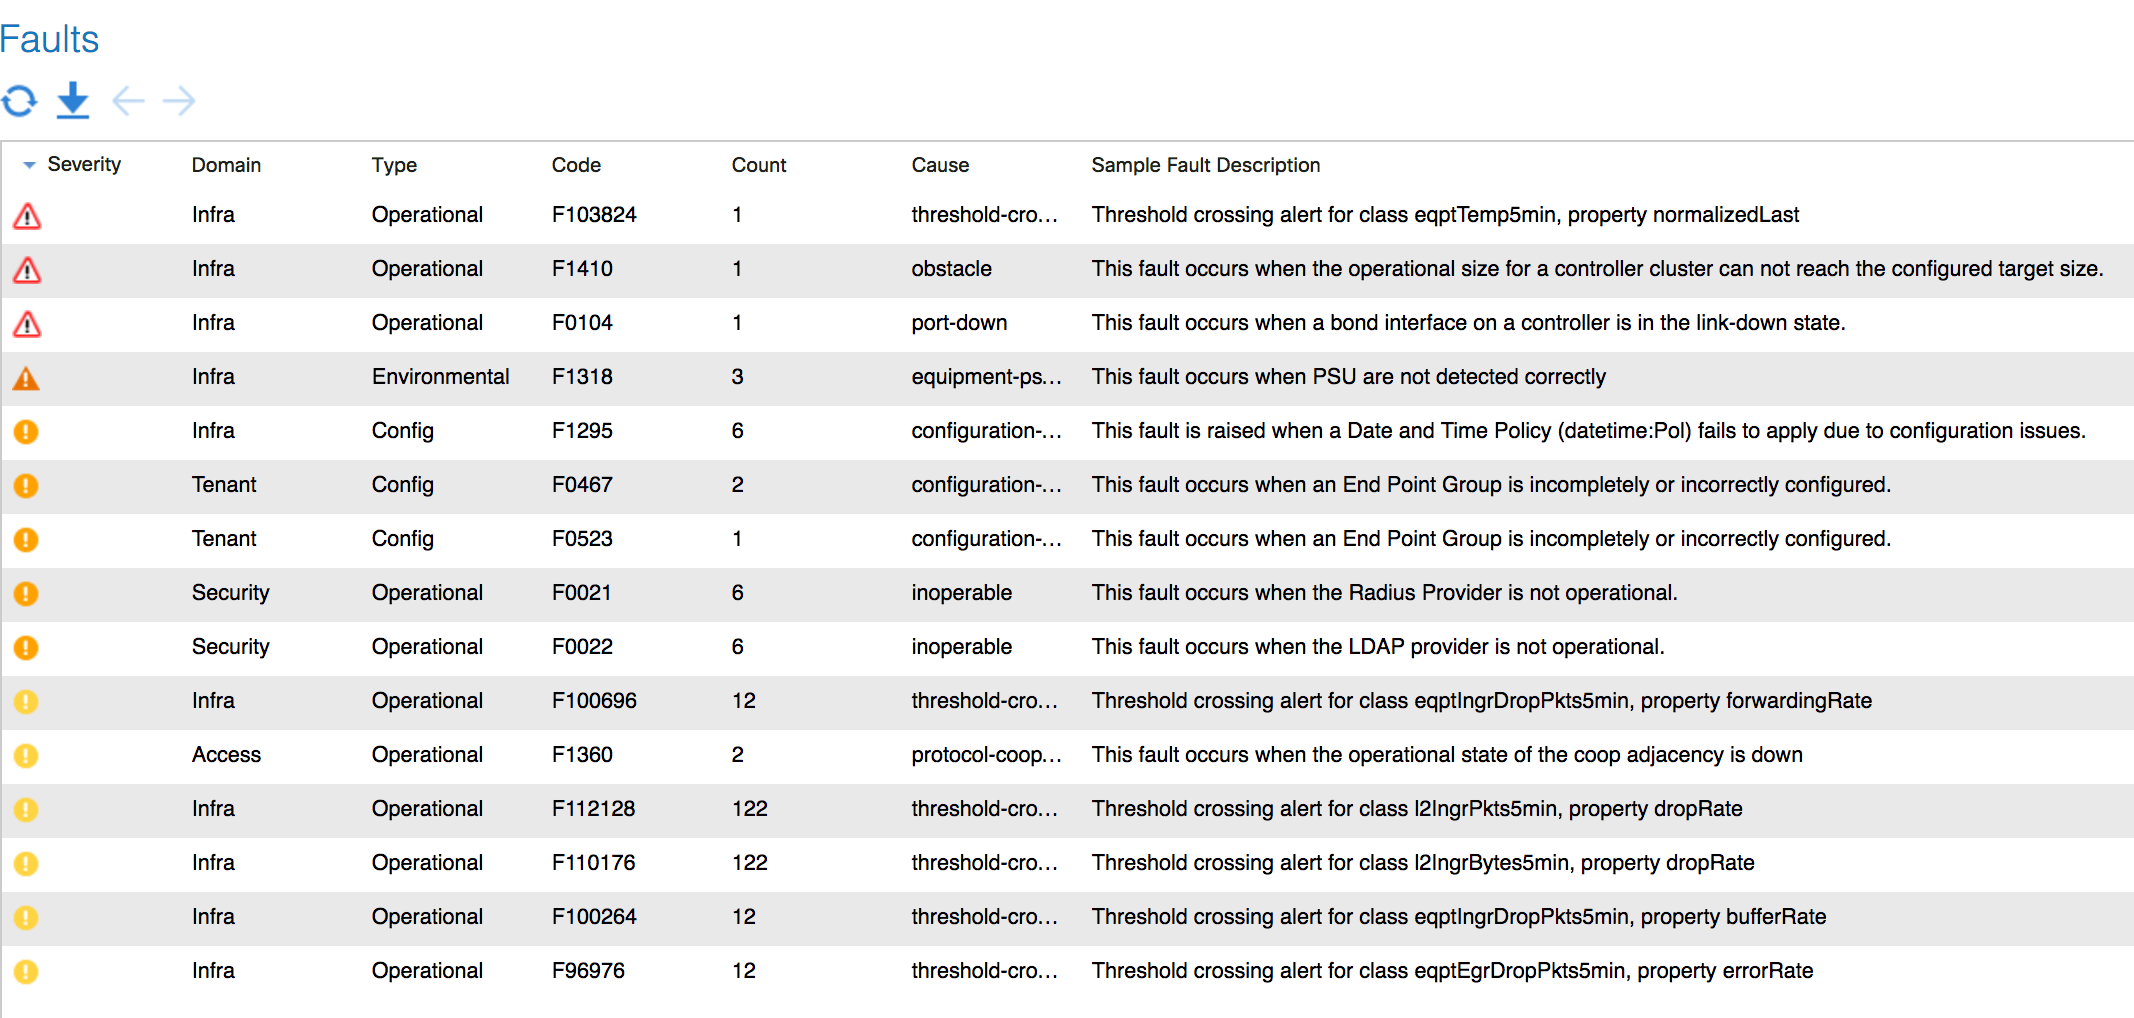Select the F0467 Tenant Config row
The image size is (2134, 1018).
pos(1067,485)
